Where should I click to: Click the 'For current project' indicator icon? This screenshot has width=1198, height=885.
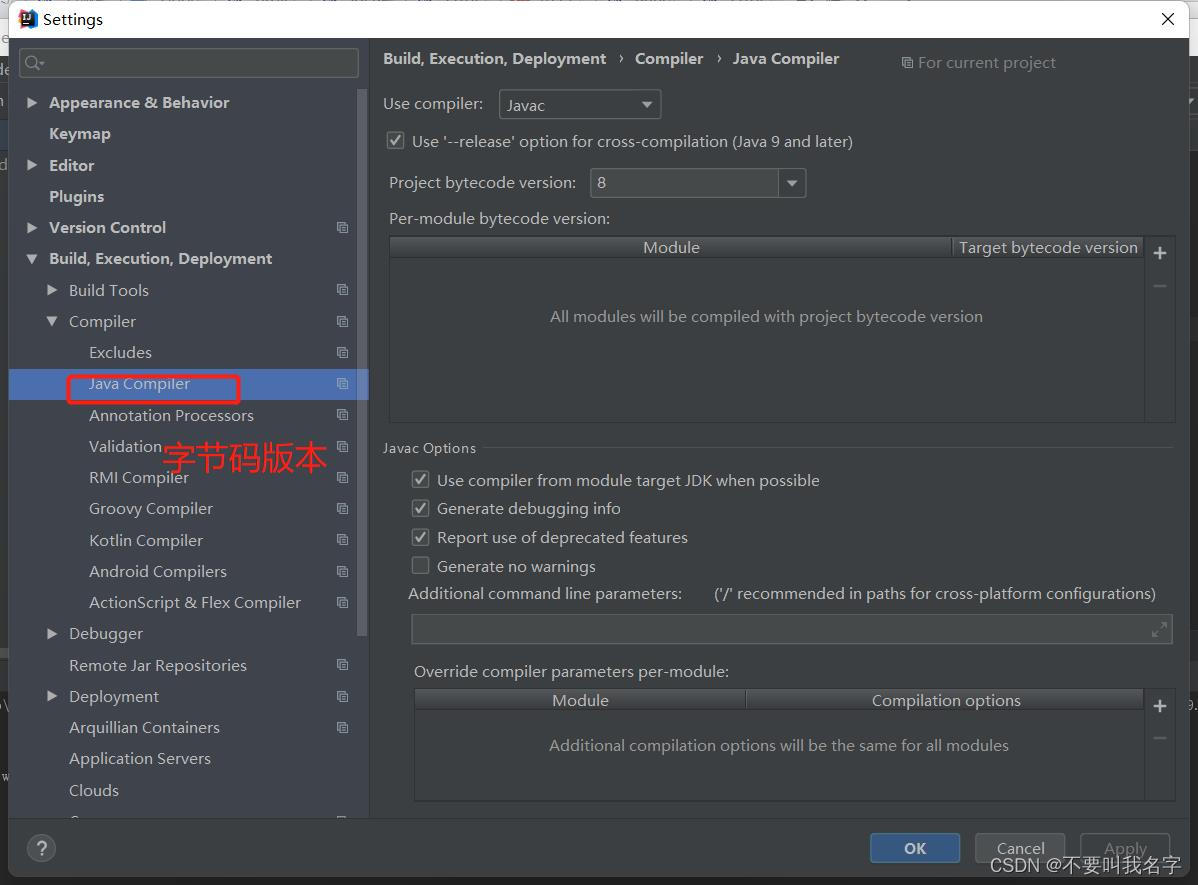(x=909, y=62)
